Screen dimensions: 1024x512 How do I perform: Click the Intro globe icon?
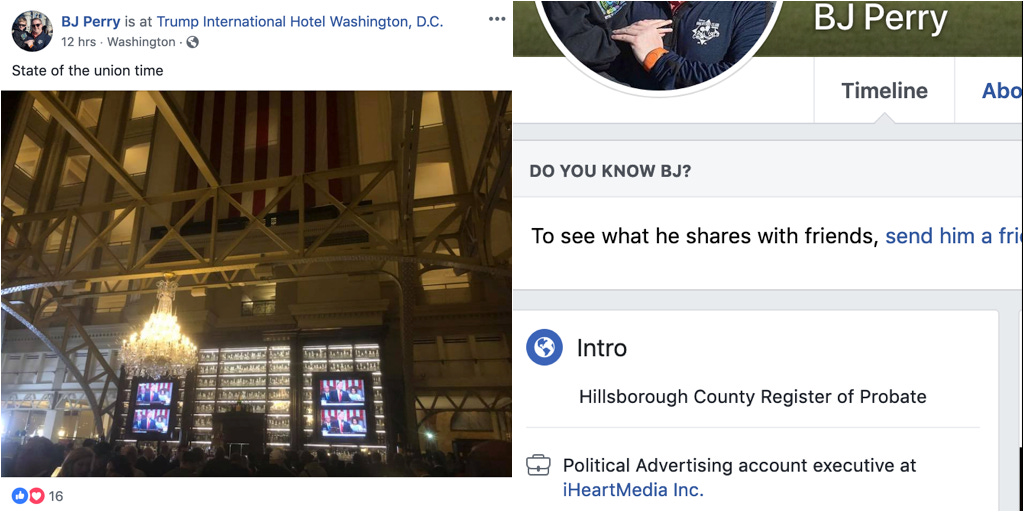[x=544, y=348]
